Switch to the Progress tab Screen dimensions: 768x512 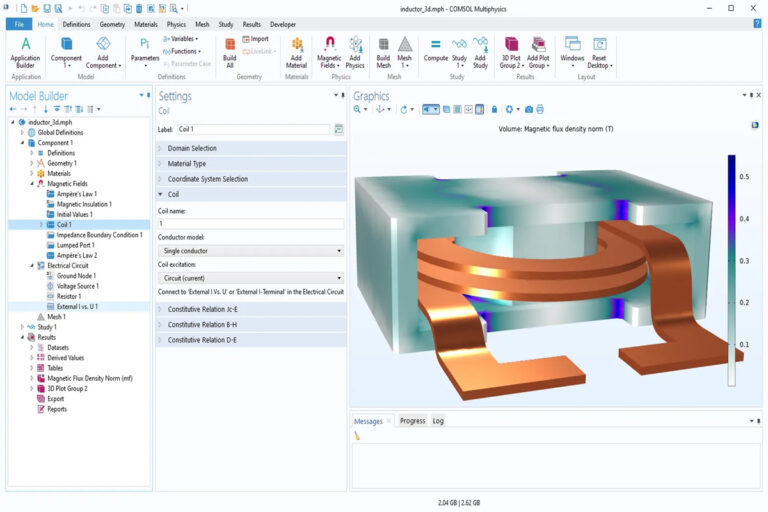(412, 421)
